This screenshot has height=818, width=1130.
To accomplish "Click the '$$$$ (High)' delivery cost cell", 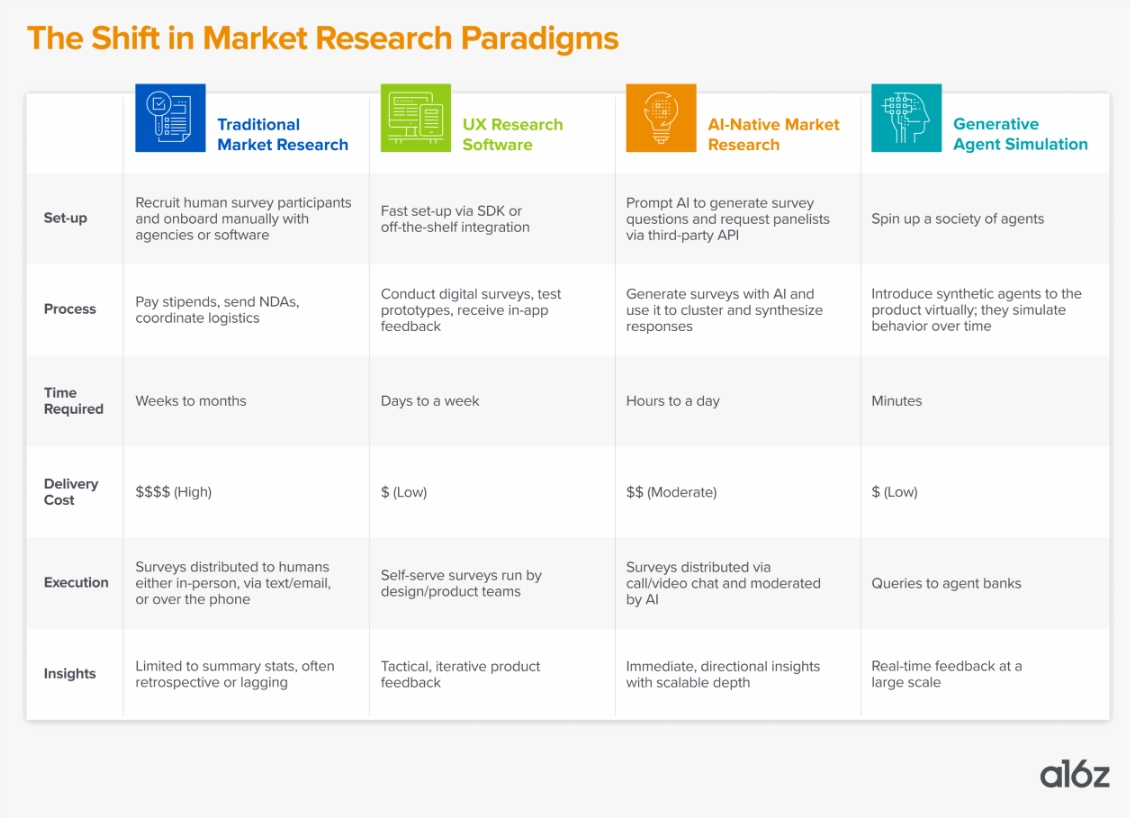I will [174, 492].
